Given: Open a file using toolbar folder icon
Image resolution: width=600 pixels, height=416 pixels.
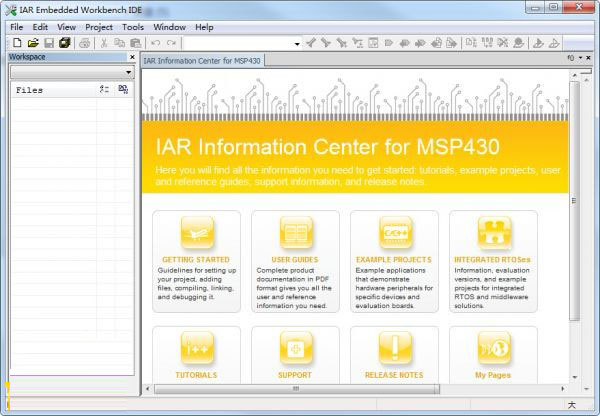Looking at the screenshot, I should 33,43.
